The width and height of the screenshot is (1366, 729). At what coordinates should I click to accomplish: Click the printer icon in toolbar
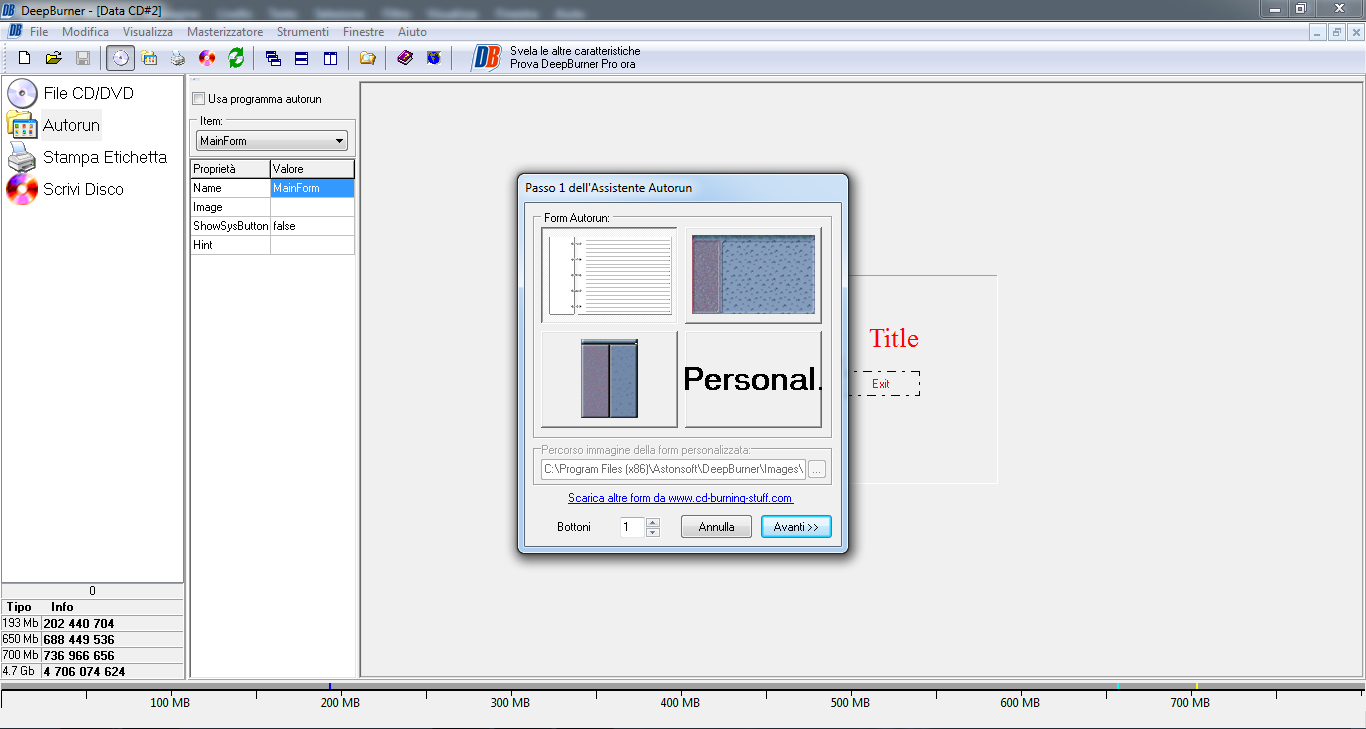[178, 58]
